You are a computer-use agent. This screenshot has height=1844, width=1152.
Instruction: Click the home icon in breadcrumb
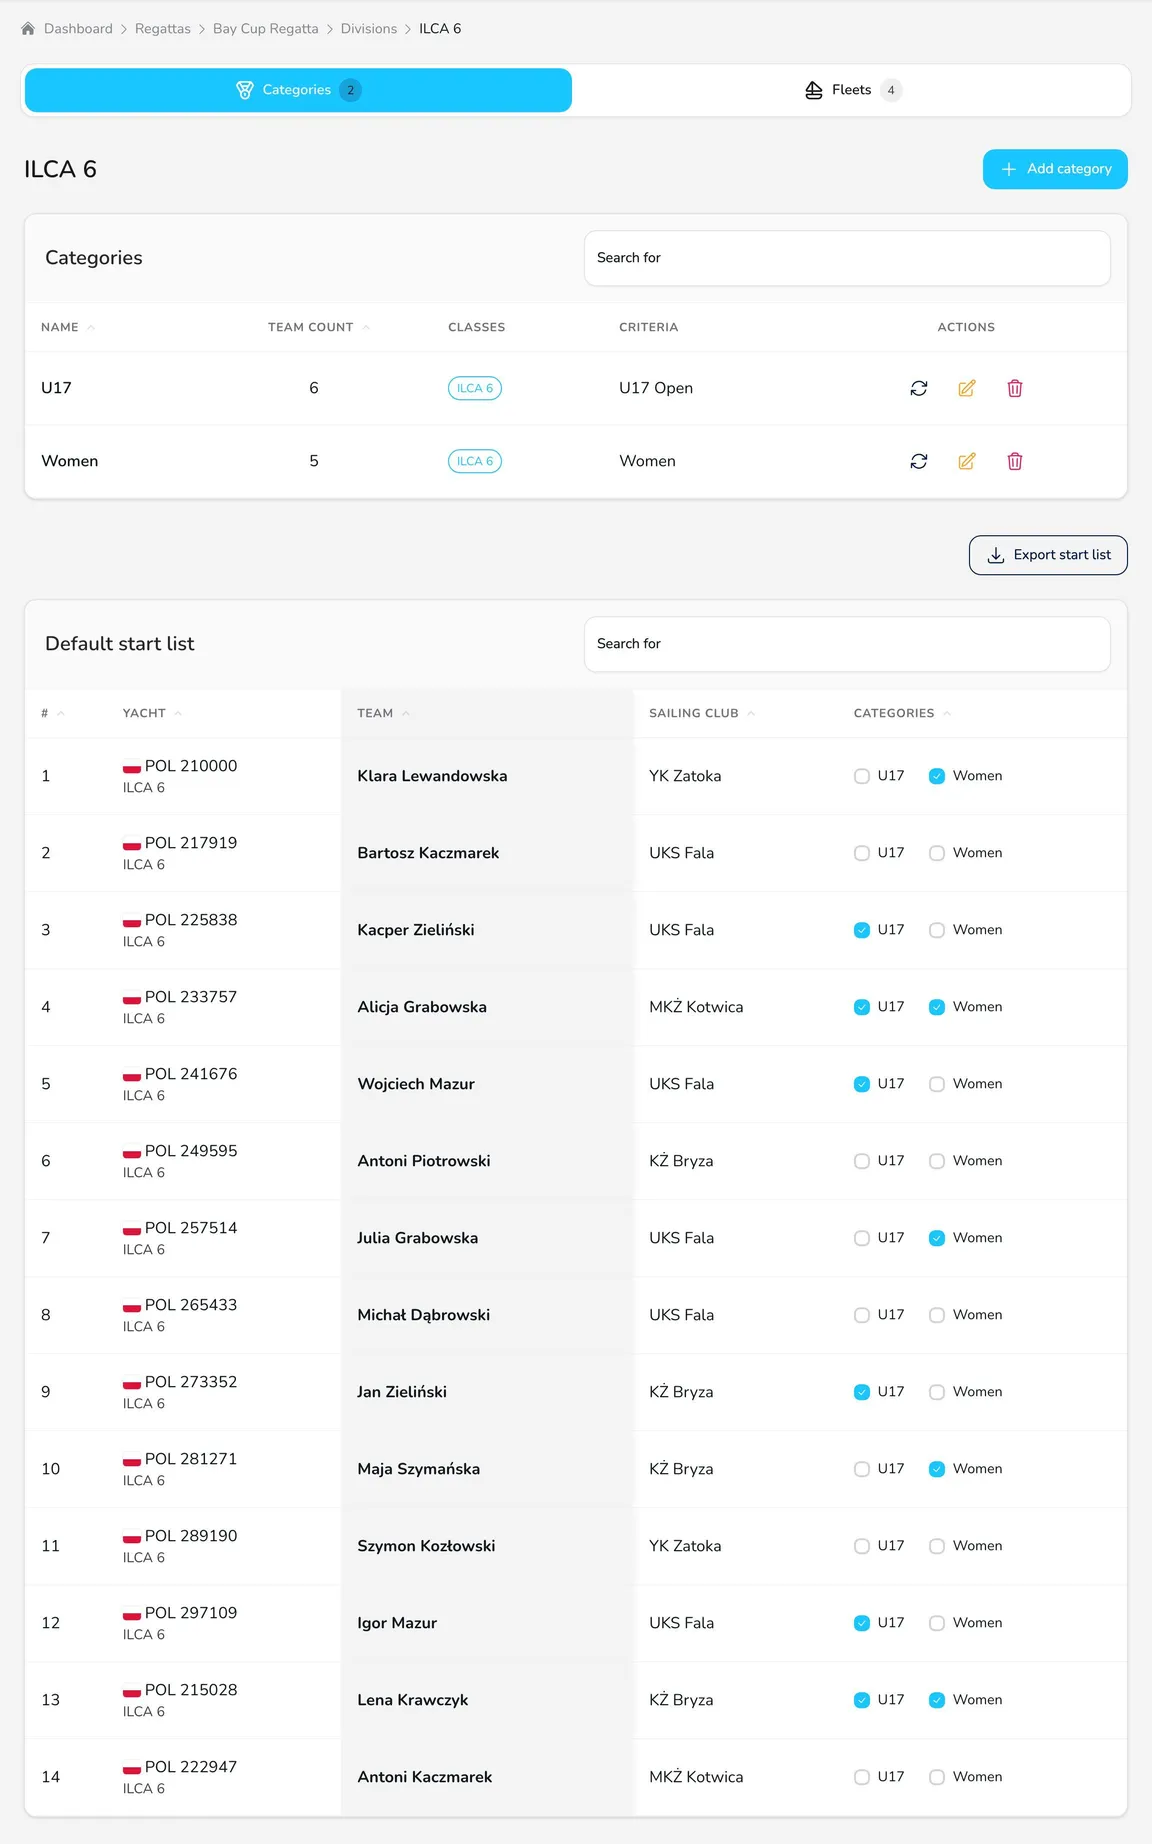click(x=28, y=29)
